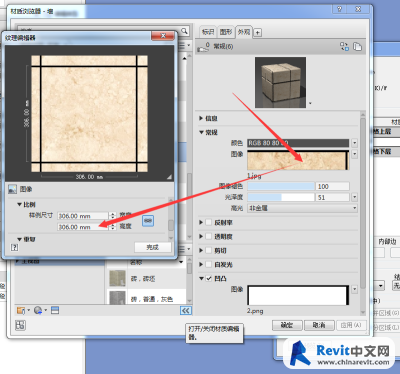Collapse the 凹凸 bump section arrow

[201, 278]
